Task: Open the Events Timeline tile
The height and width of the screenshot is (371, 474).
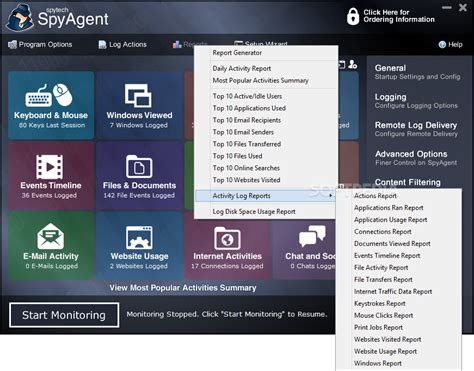Action: point(51,175)
